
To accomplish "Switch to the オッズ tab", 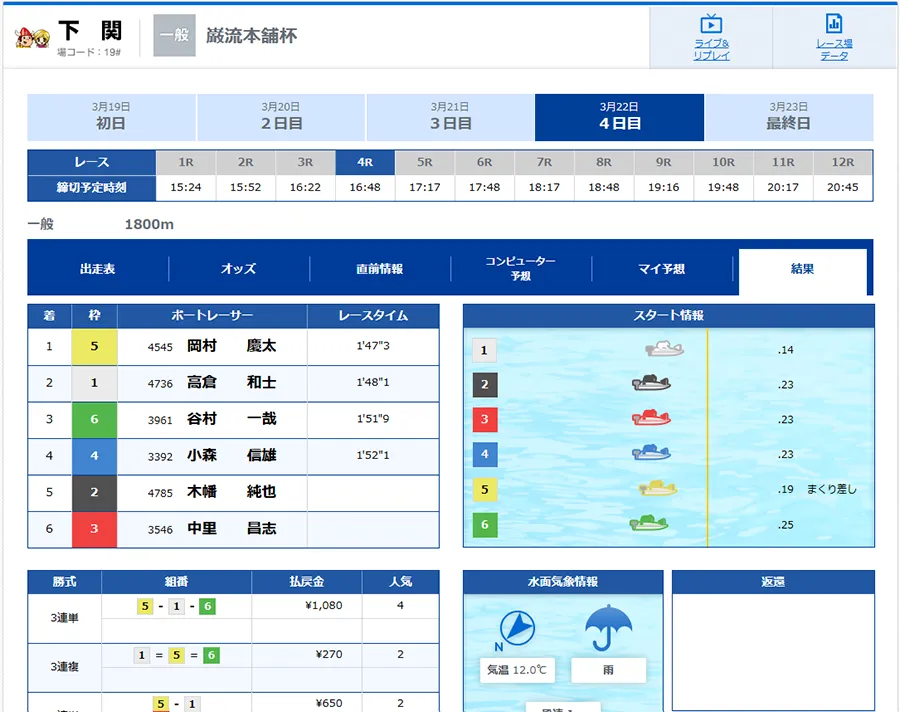I will [x=239, y=269].
